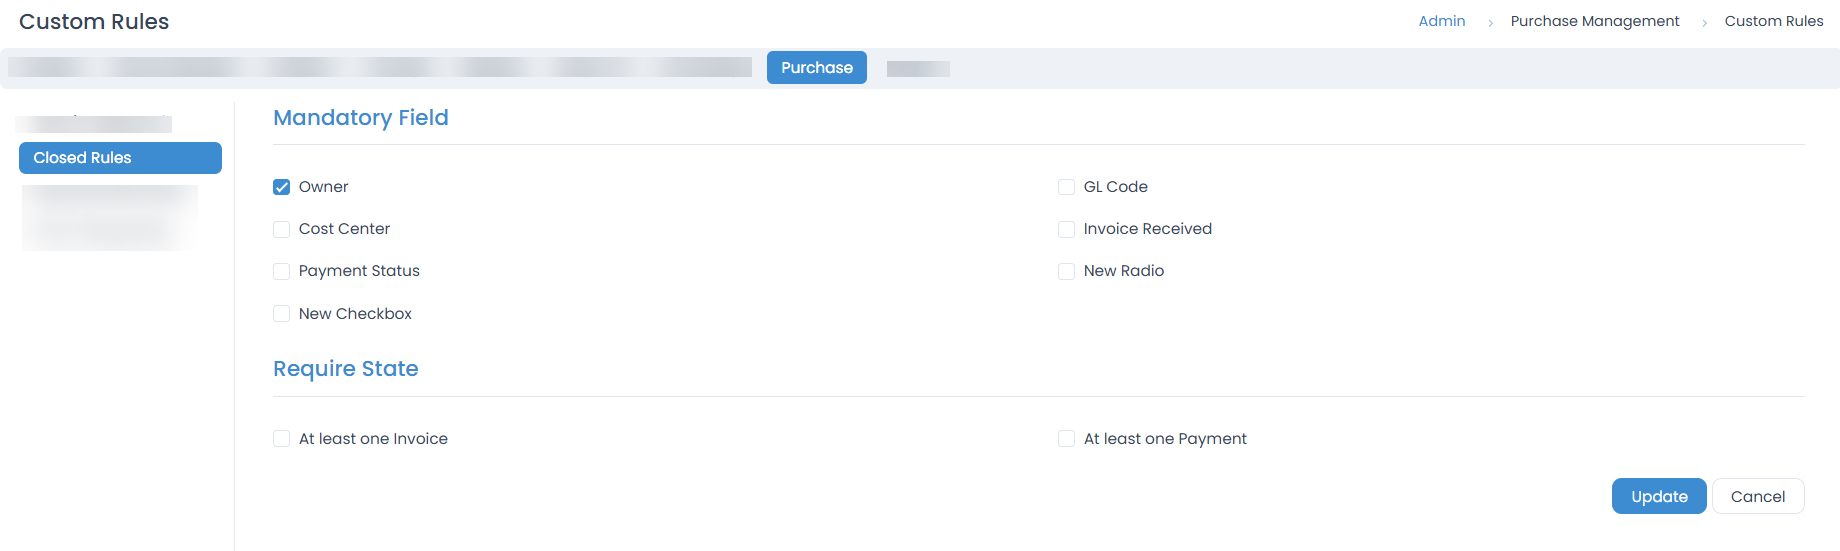Select Closed Rules in the sidebar
This screenshot has height=551, width=1840.
click(120, 158)
